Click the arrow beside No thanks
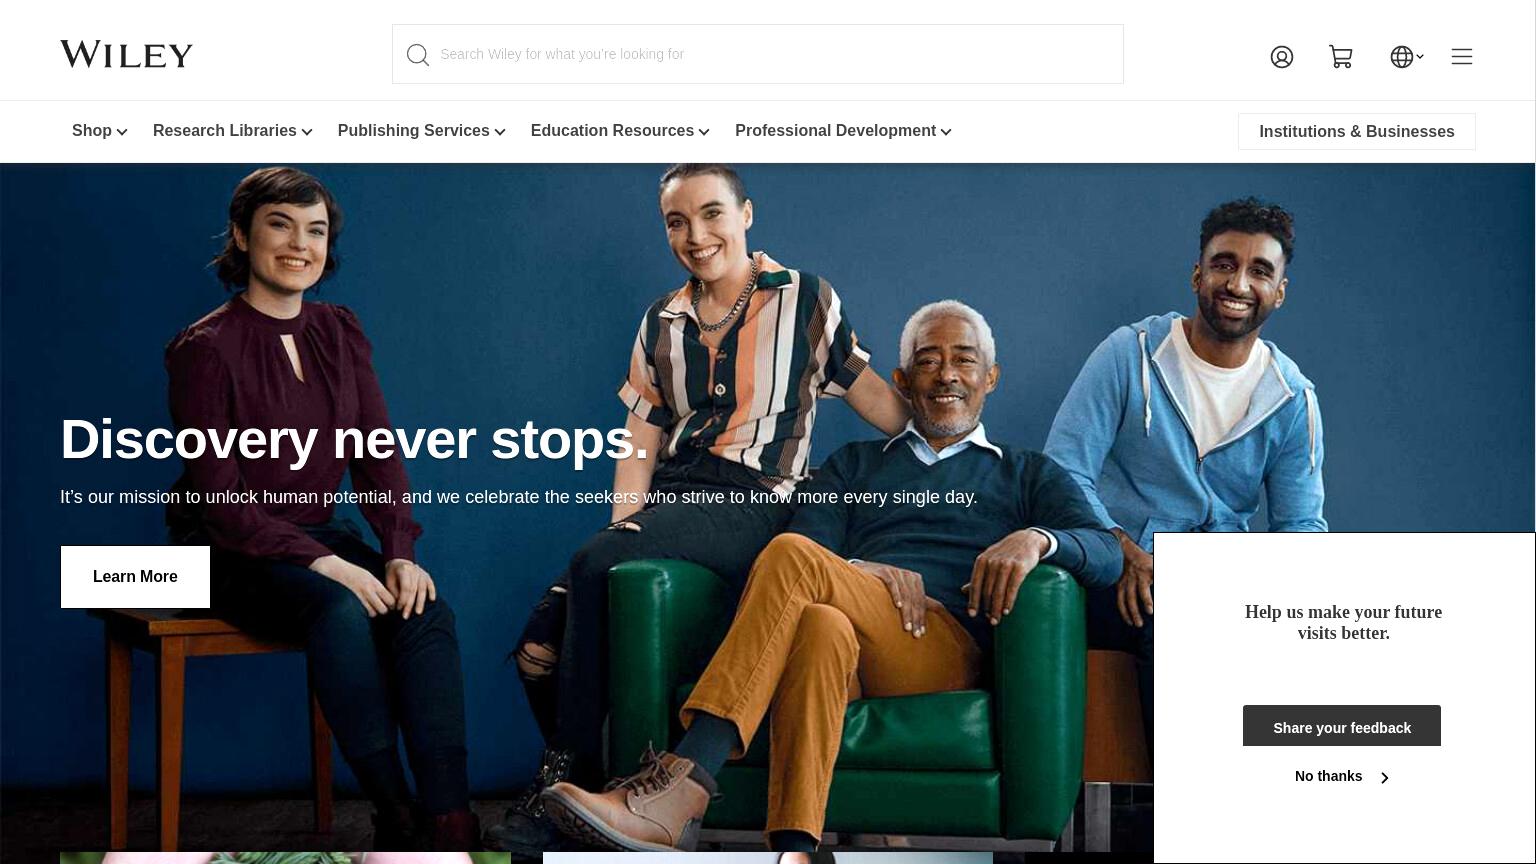This screenshot has width=1536, height=864. coord(1385,778)
